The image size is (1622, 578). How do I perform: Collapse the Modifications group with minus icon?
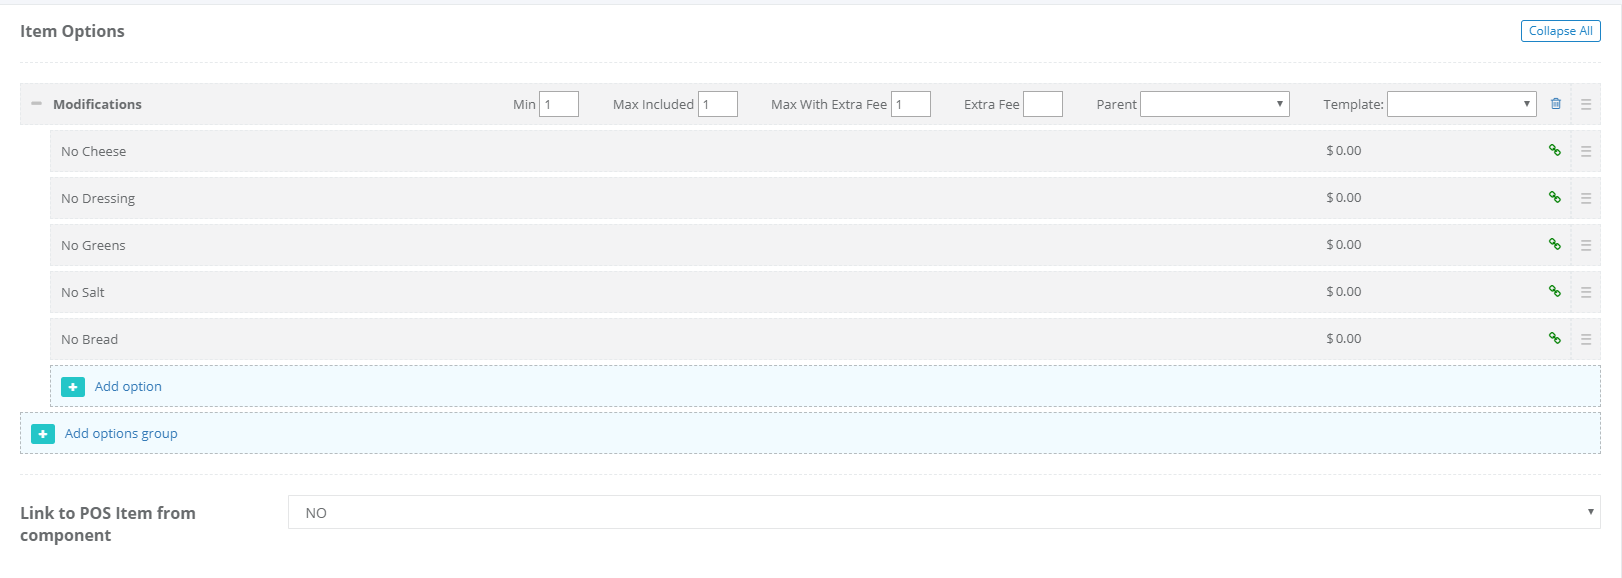(x=36, y=104)
